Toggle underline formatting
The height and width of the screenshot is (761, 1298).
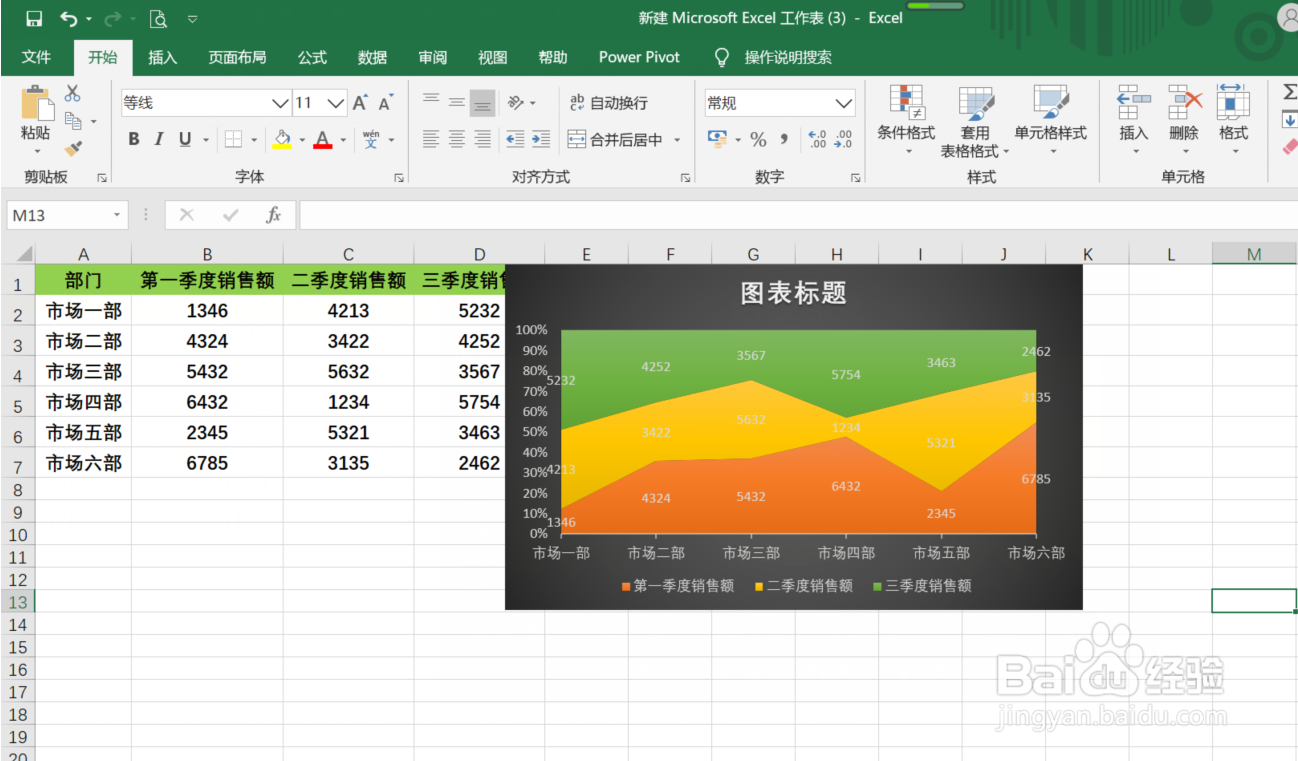pos(184,139)
